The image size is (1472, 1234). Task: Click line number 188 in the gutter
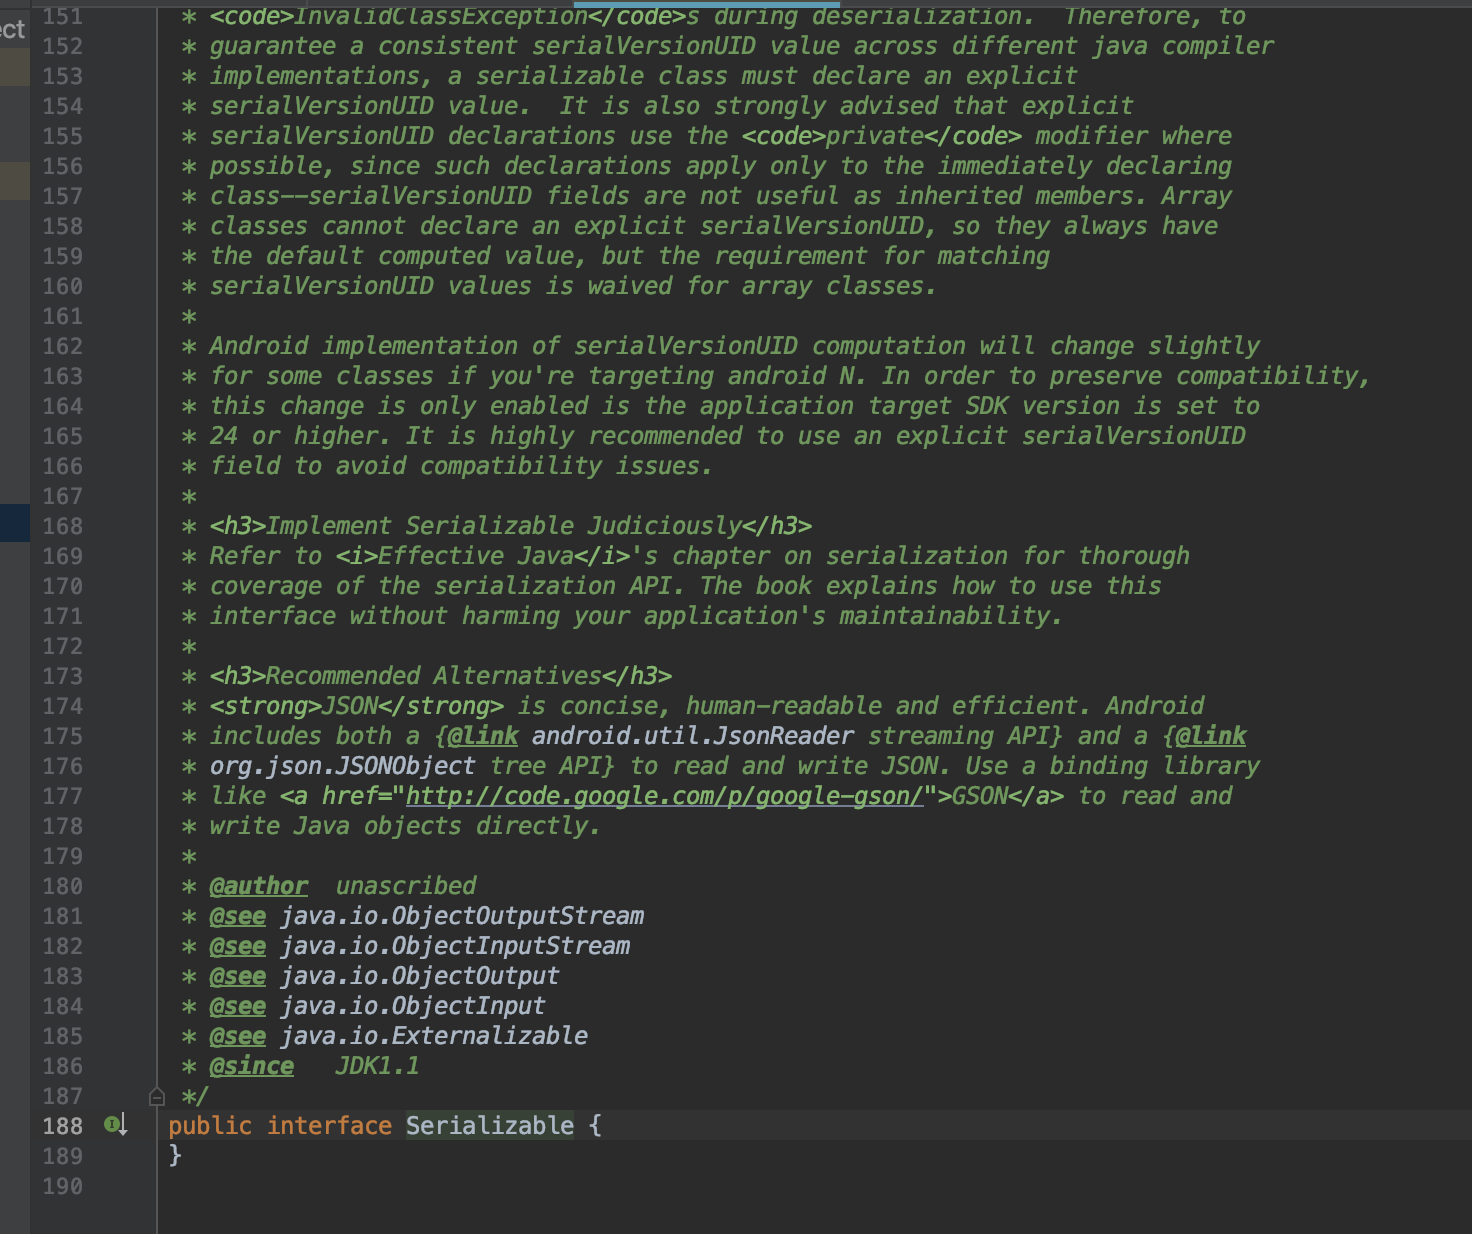click(61, 1126)
